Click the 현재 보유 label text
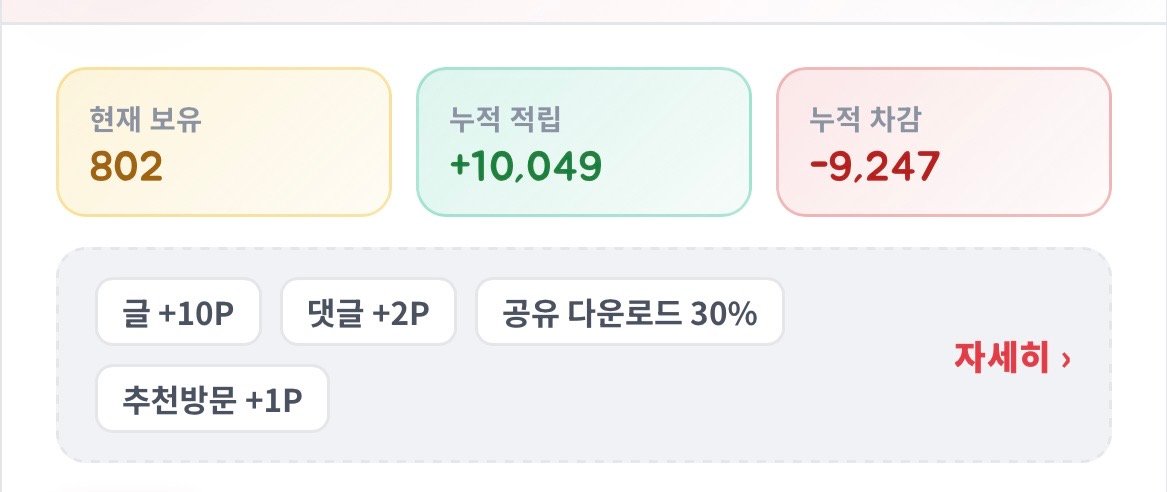Viewport: 1167px width, 492px height. pos(145,120)
